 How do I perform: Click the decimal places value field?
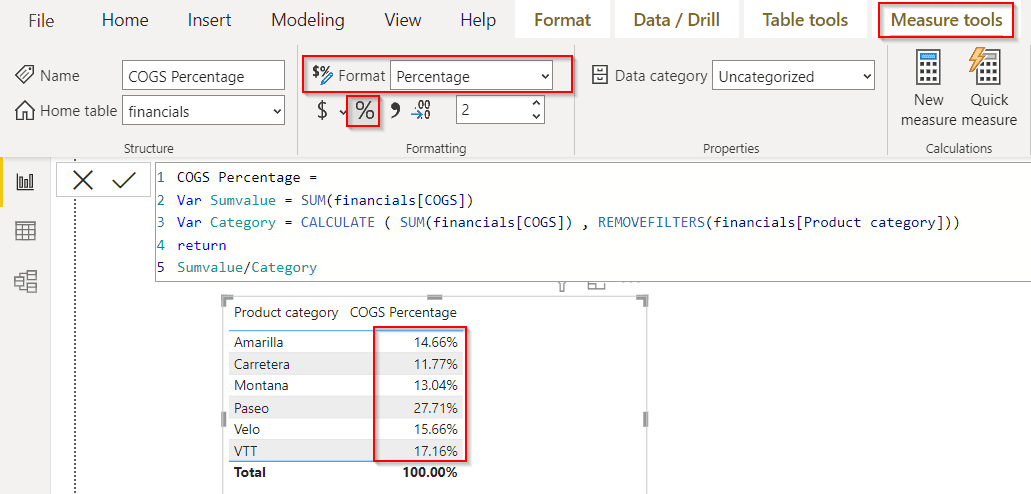coord(493,111)
